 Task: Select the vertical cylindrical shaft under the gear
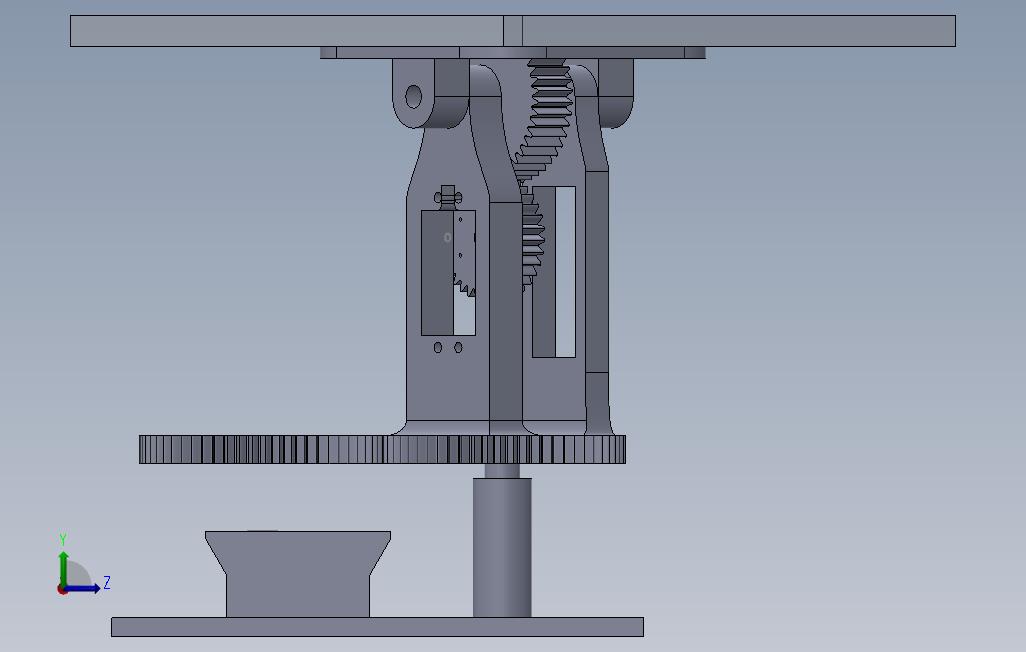[x=502, y=547]
